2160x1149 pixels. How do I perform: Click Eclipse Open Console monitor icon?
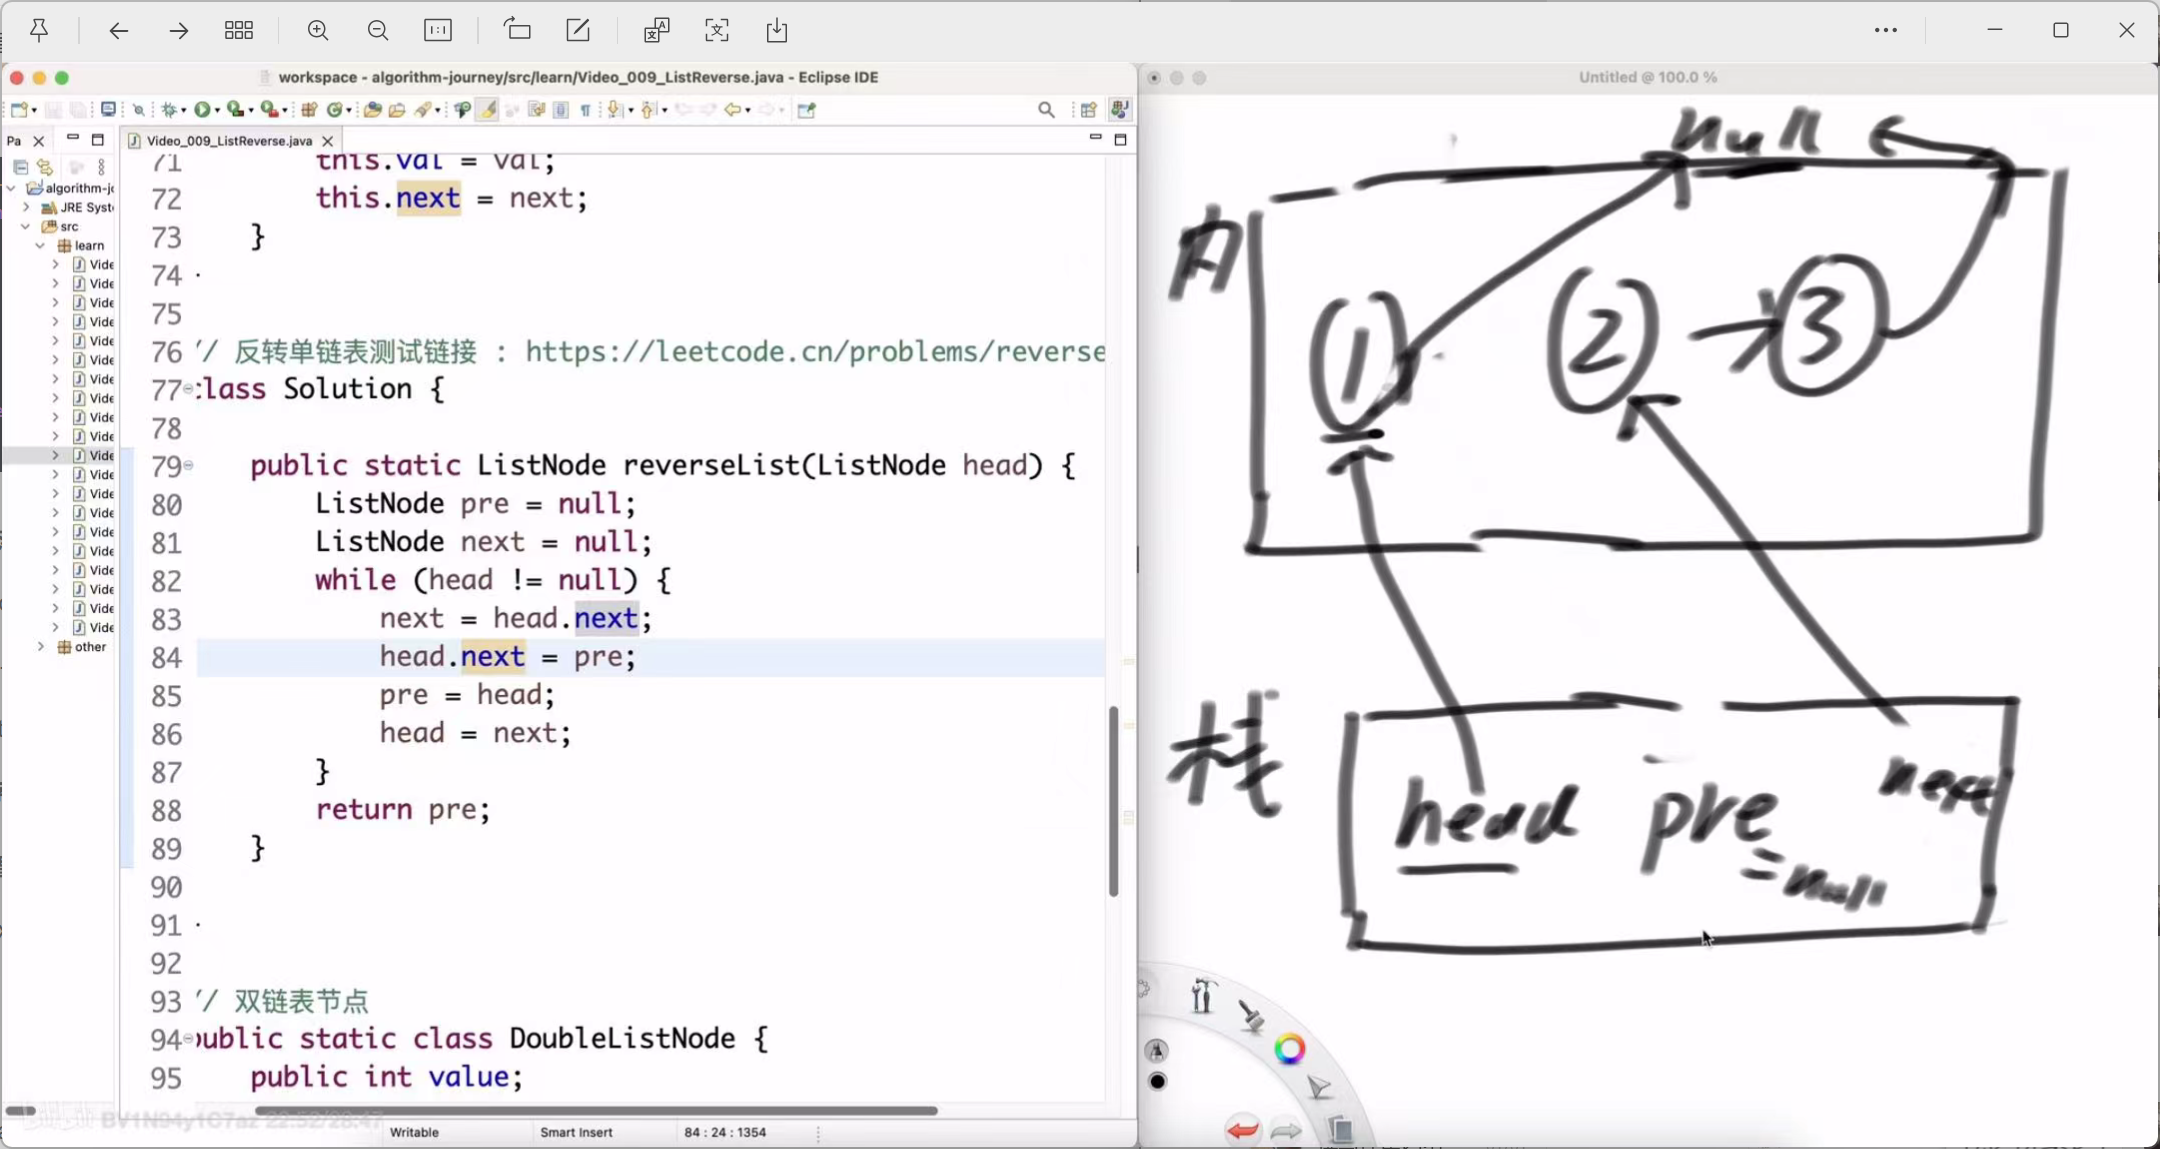[x=108, y=109]
